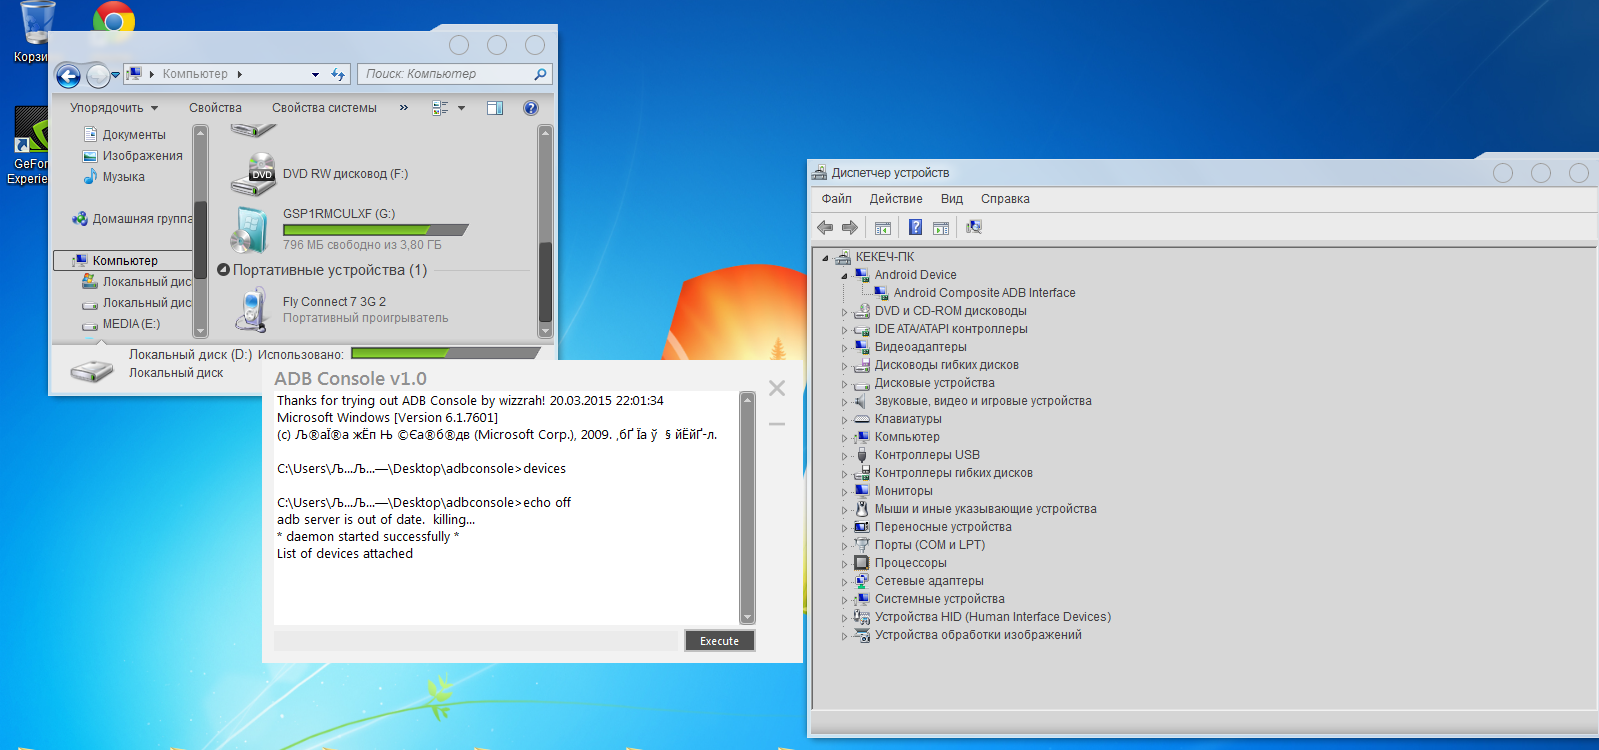
Task: Click scan for hardware changes icon
Action: 973,228
